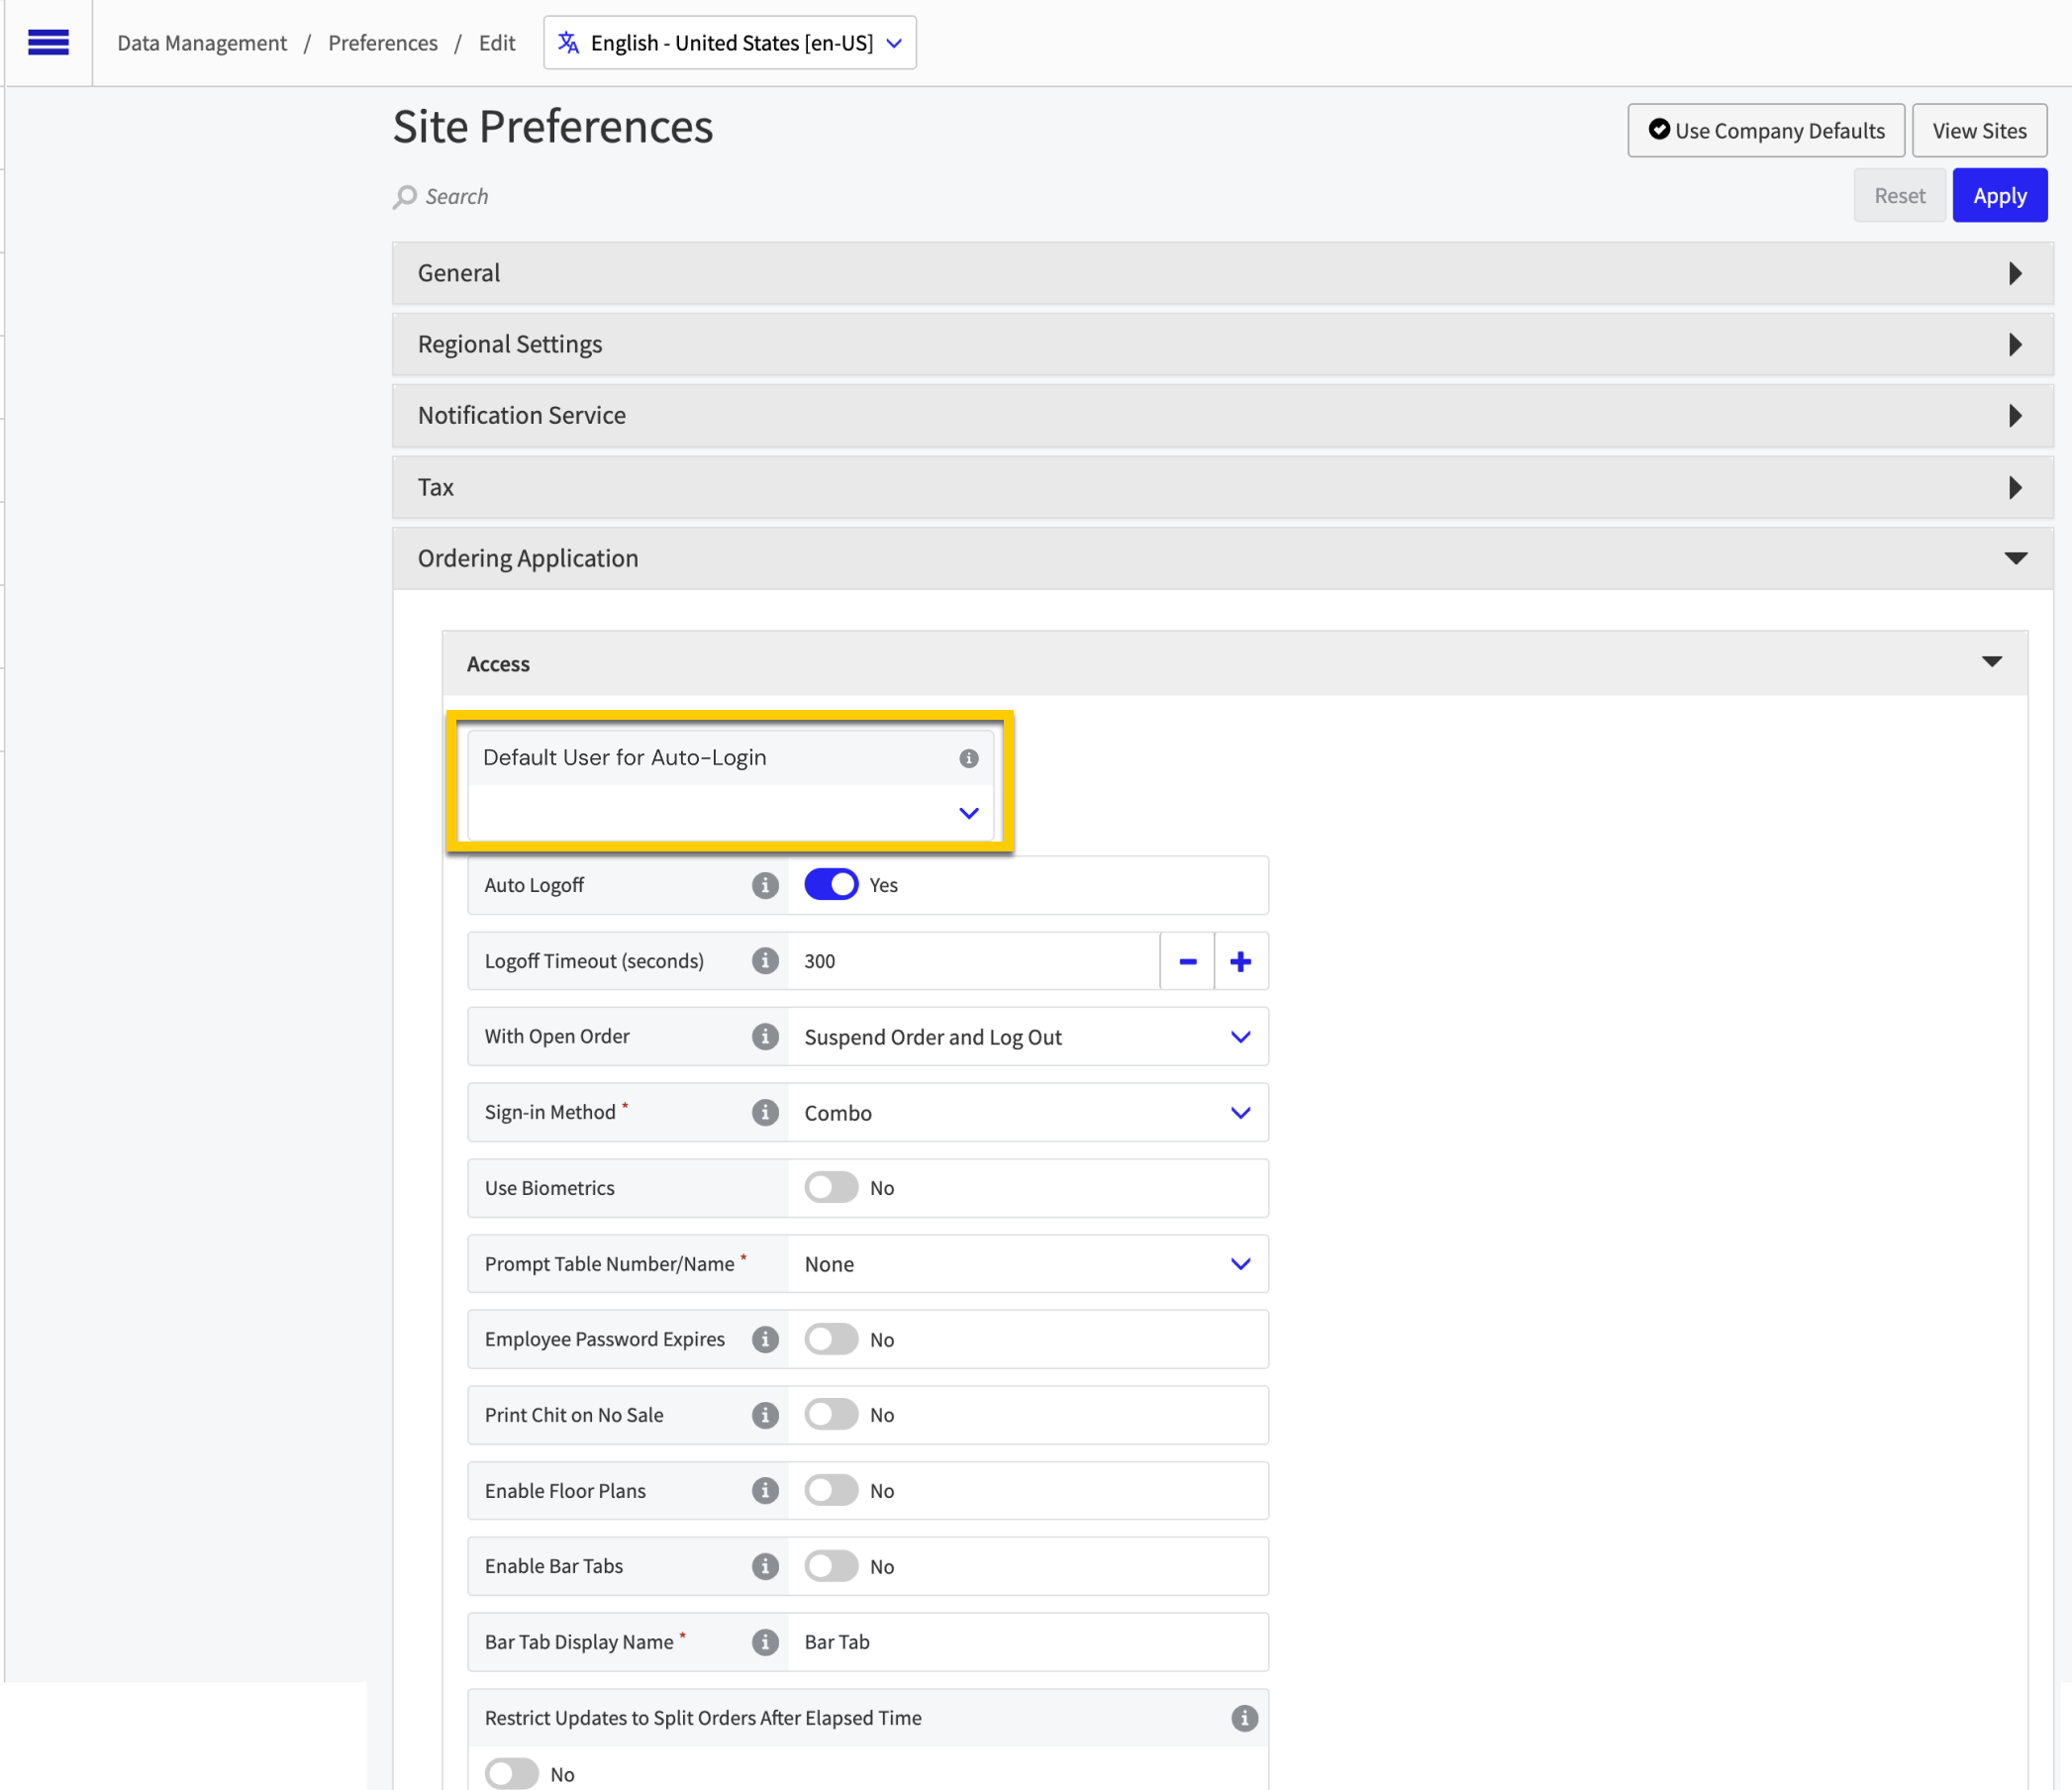Turn off the Auto Logoff toggle
This screenshot has height=1790, width=2072.
[830, 885]
